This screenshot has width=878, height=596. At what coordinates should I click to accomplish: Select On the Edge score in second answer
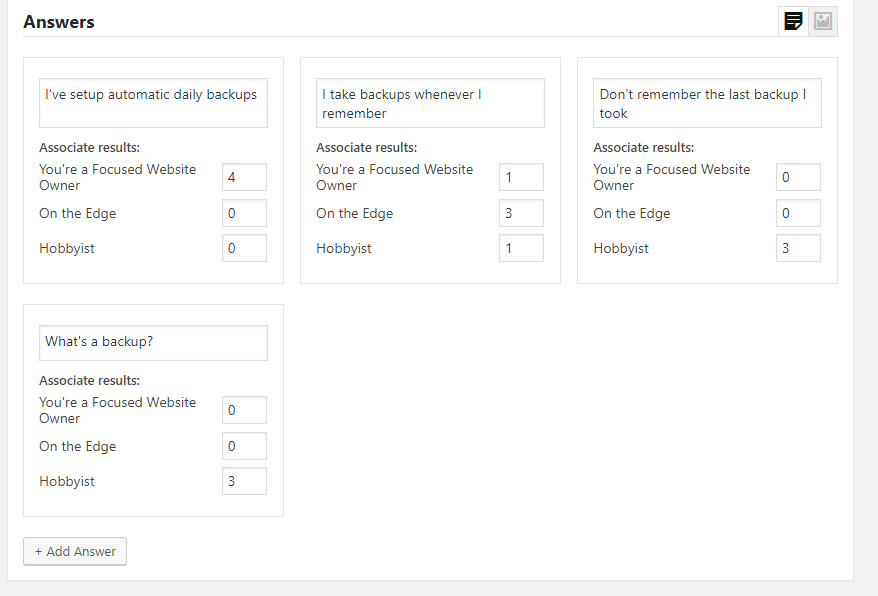[521, 213]
